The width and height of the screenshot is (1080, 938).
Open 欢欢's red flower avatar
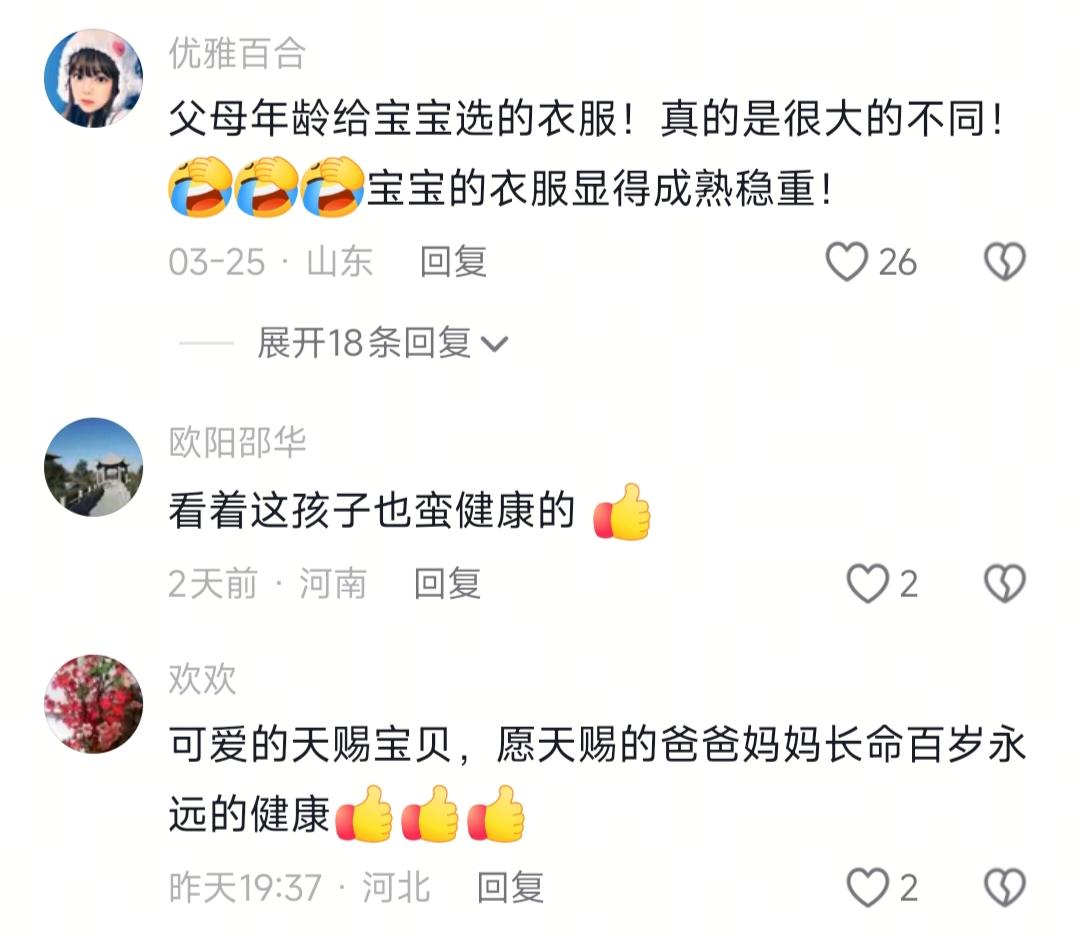[x=93, y=704]
